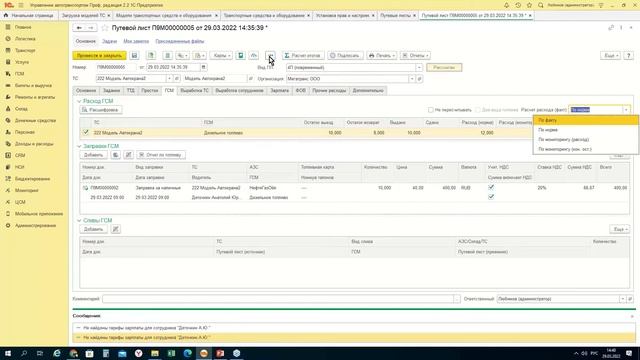Screen dimensions: 640x360
Task: Select По норме in dropdown list
Action: tap(586, 130)
